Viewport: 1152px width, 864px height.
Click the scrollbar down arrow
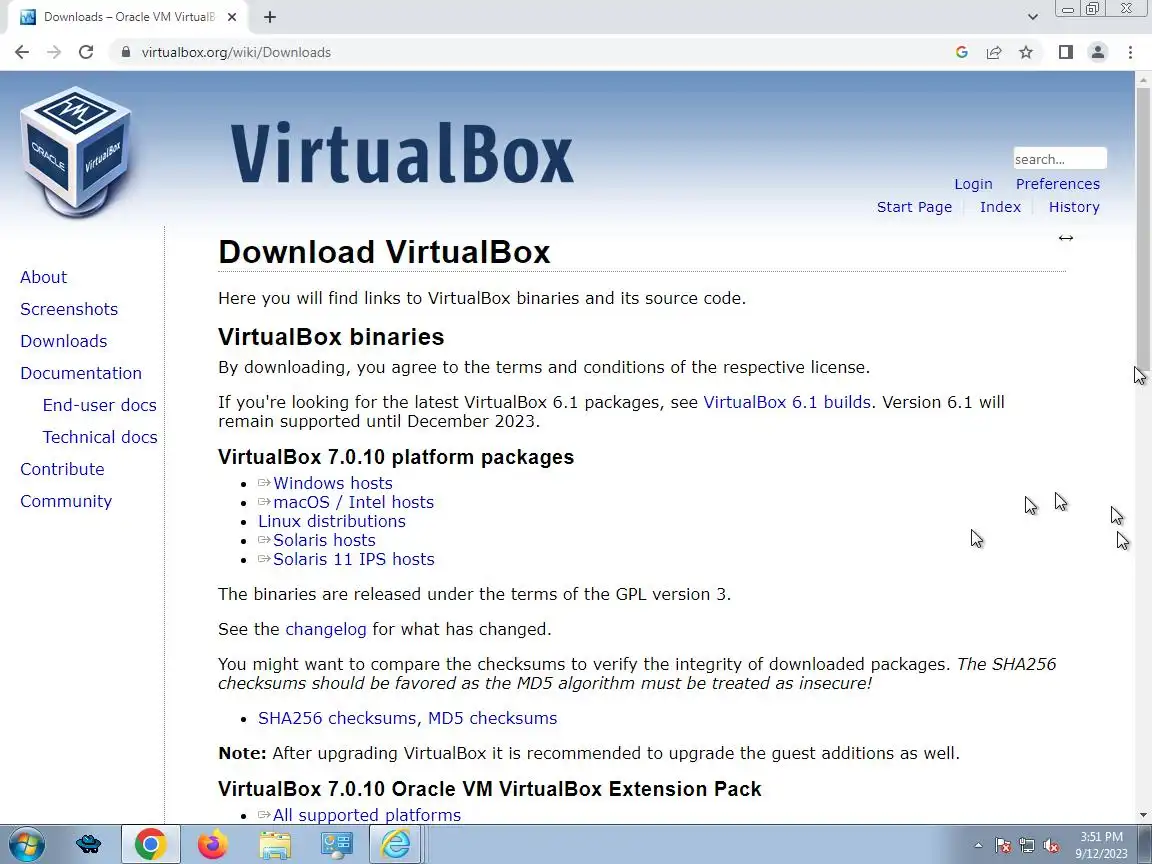click(x=1142, y=815)
